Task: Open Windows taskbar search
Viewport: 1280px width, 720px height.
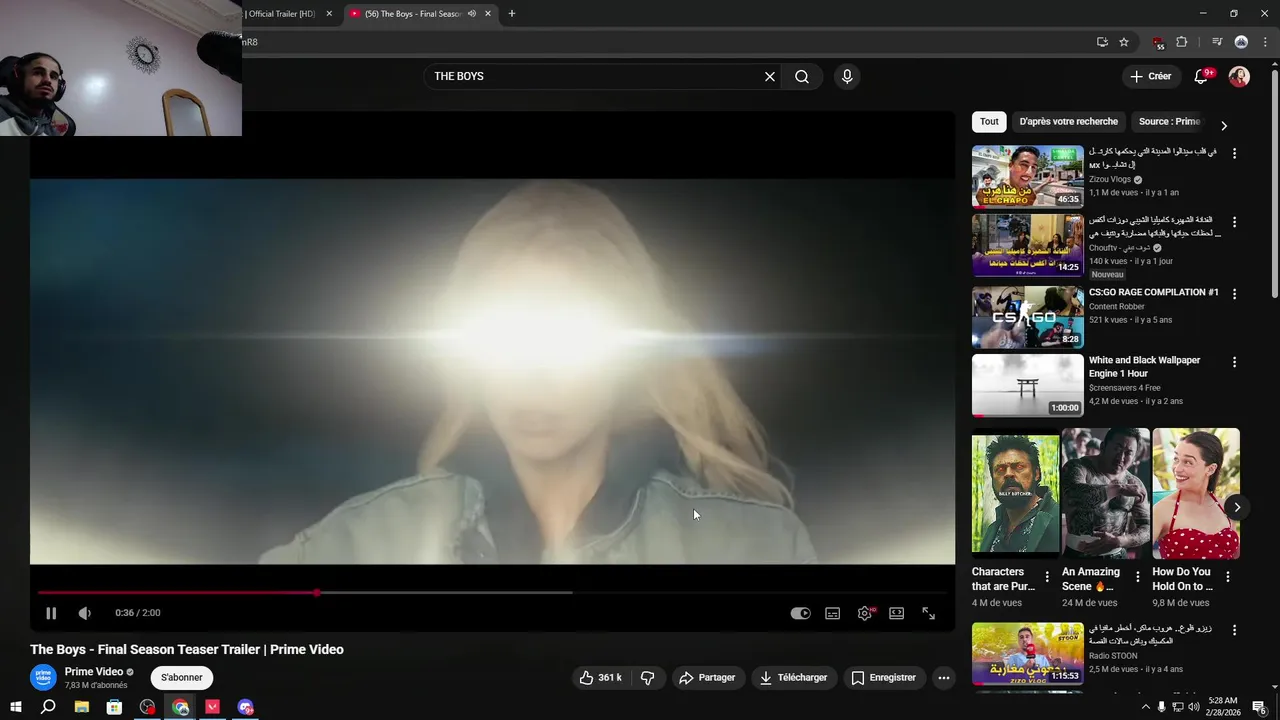Action: (x=48, y=707)
